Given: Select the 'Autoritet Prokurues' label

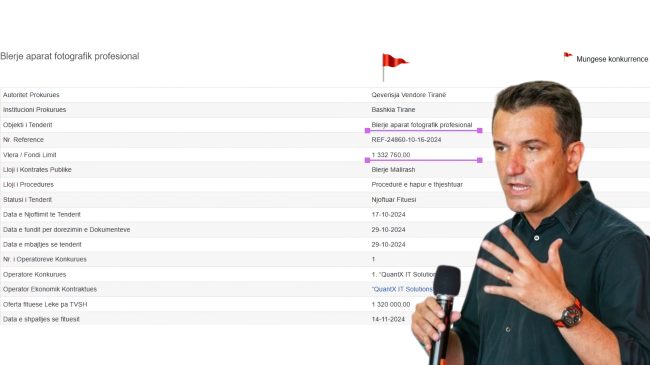Looking at the screenshot, I should point(31,95).
